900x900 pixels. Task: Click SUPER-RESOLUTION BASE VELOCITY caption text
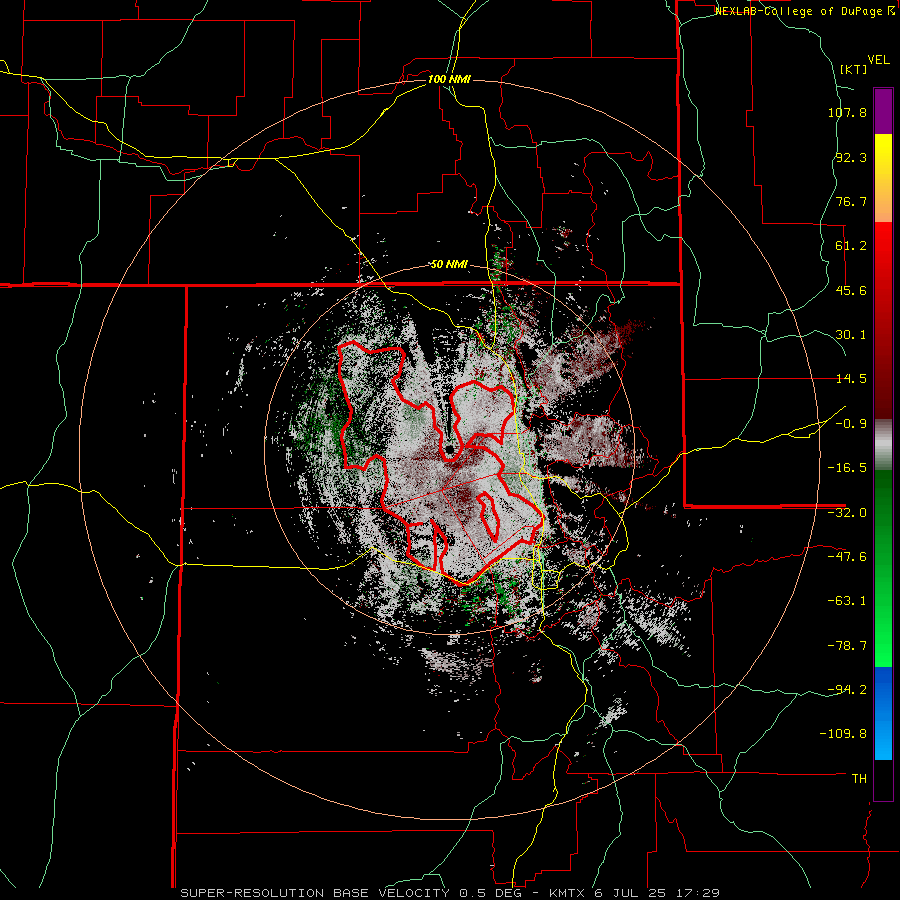[315, 893]
